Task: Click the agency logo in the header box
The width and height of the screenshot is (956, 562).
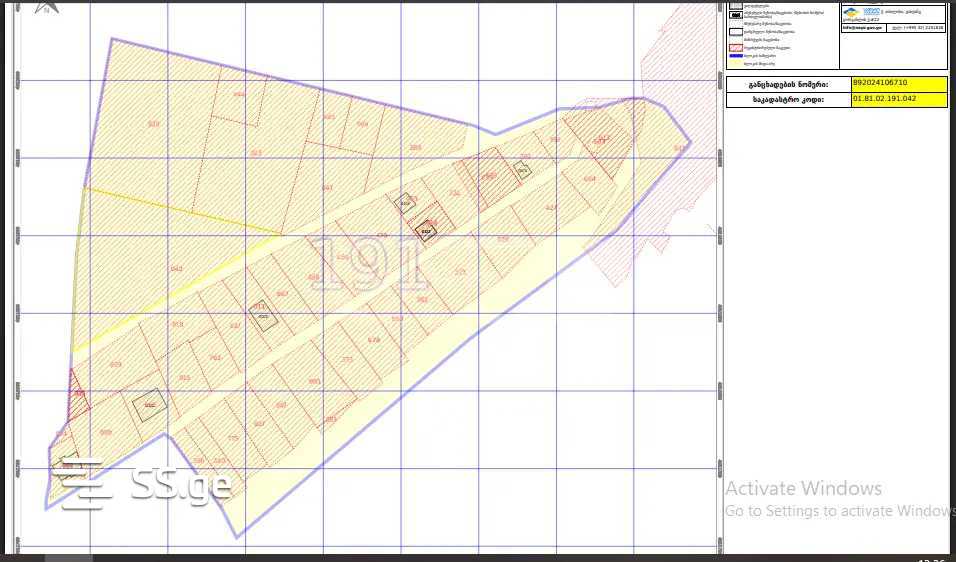Action: pyautogui.click(x=850, y=13)
